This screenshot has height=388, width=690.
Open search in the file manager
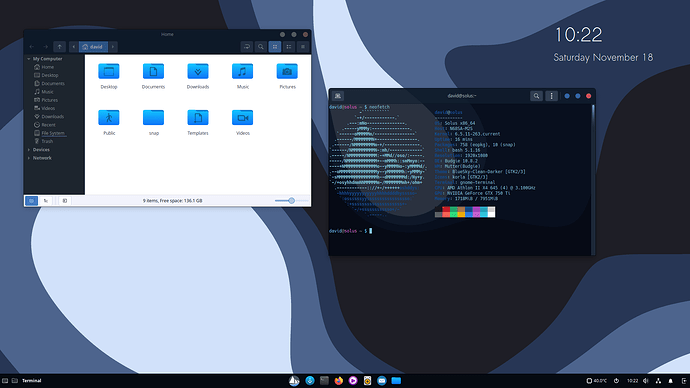261,47
